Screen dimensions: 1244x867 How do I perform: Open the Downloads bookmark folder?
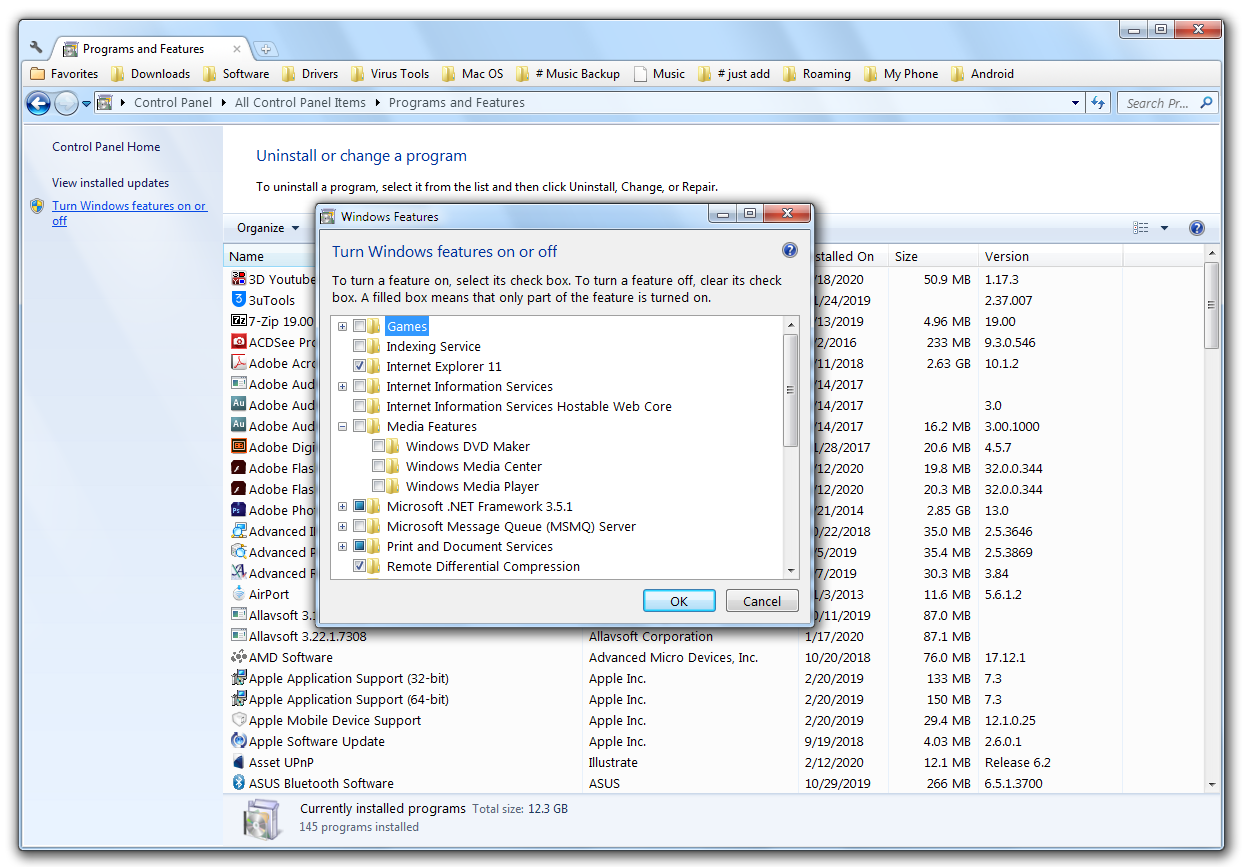click(x=151, y=74)
